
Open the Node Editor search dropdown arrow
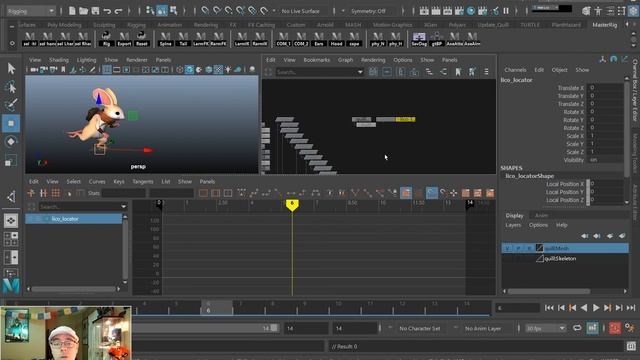360,72
